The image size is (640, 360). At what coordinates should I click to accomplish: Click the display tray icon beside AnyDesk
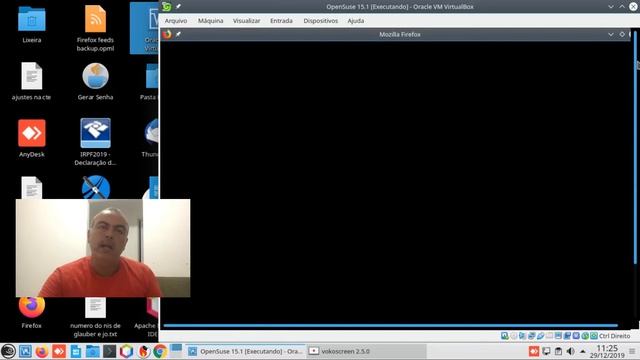(x=546, y=351)
